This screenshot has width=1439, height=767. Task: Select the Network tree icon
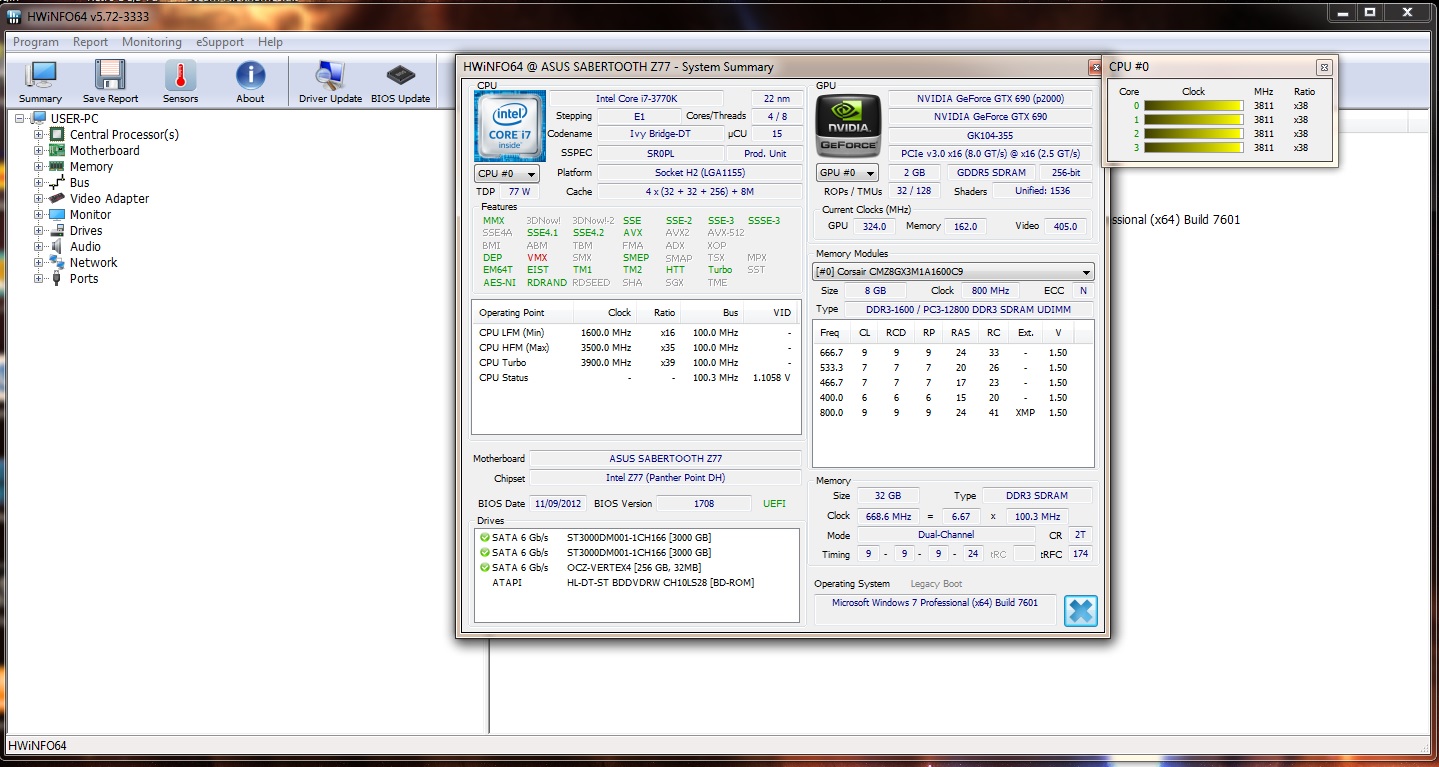tap(57, 262)
